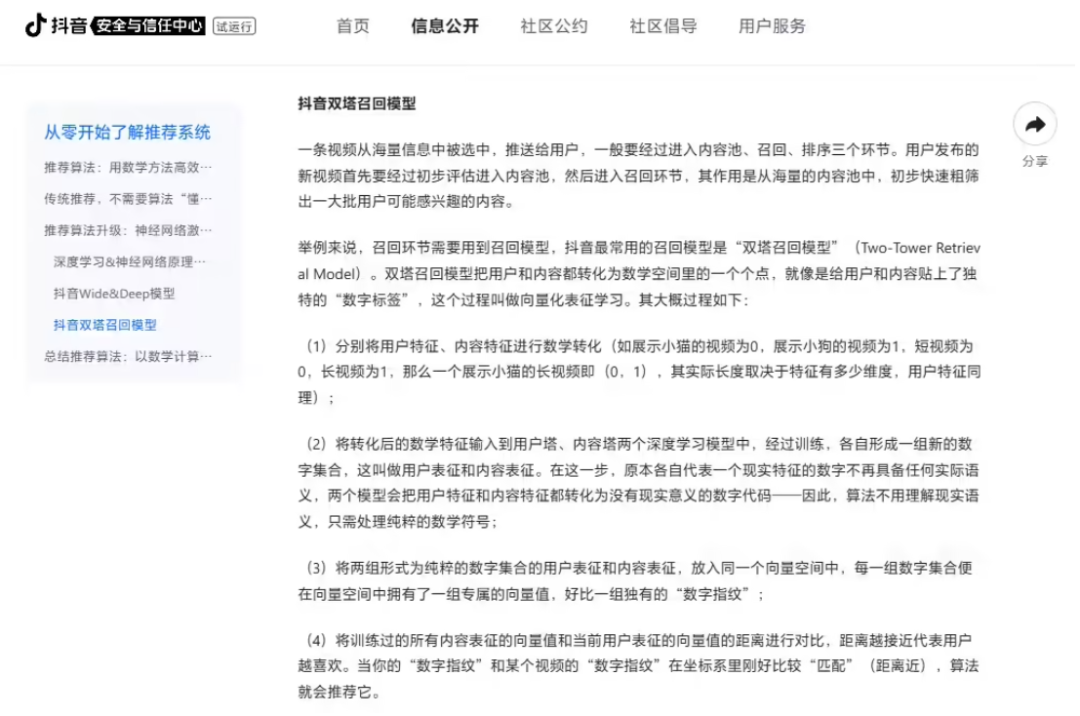Open sidebar item 推荐算法升级：神经网络激…
1080x716 pixels.
129,230
